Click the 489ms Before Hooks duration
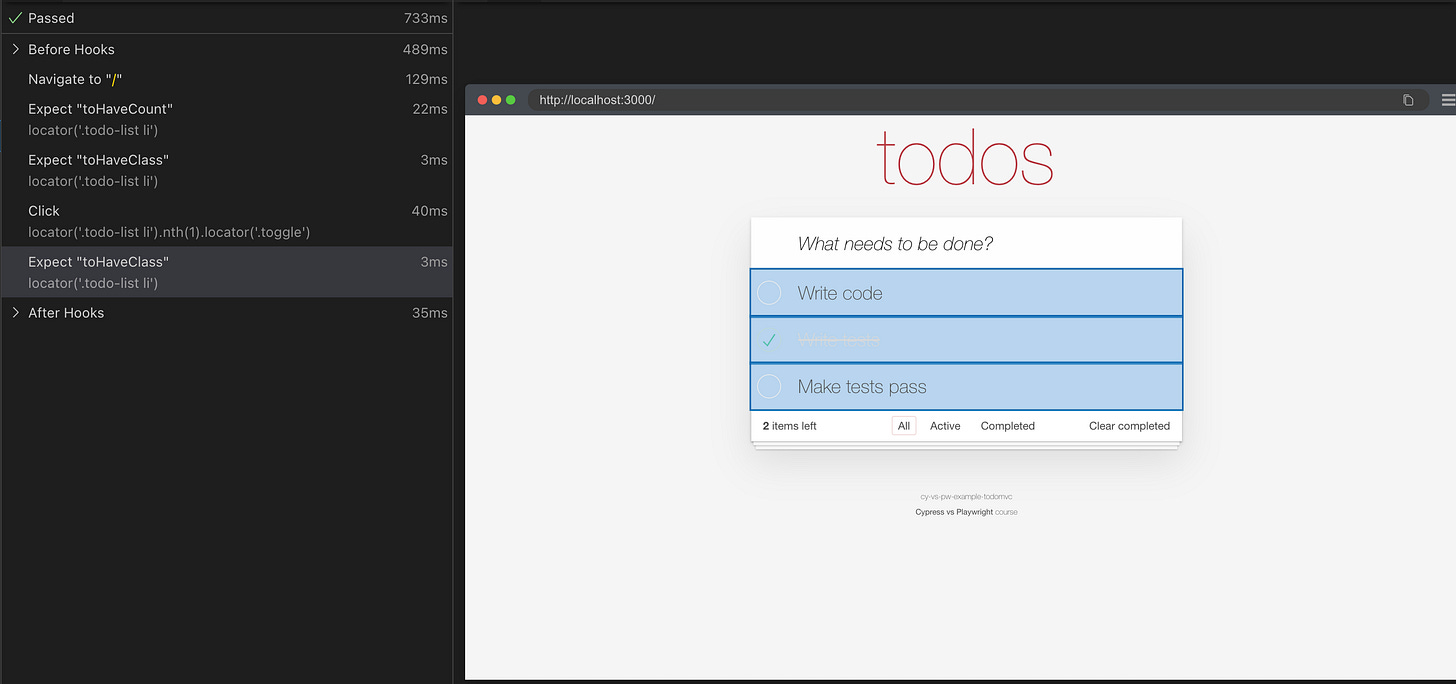The width and height of the screenshot is (1456, 684). click(x=427, y=49)
